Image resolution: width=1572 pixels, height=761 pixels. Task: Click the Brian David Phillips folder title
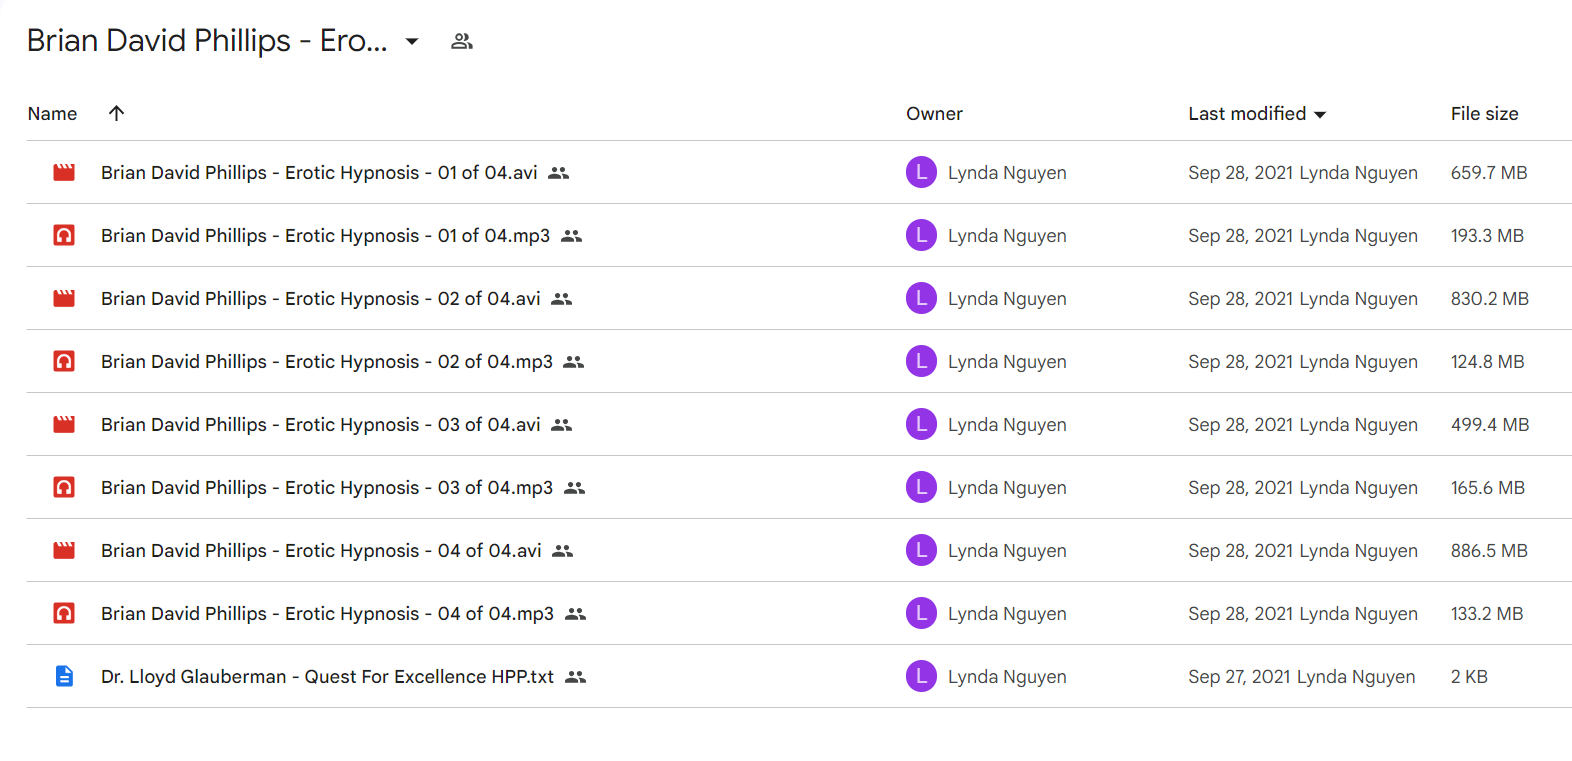click(x=207, y=41)
